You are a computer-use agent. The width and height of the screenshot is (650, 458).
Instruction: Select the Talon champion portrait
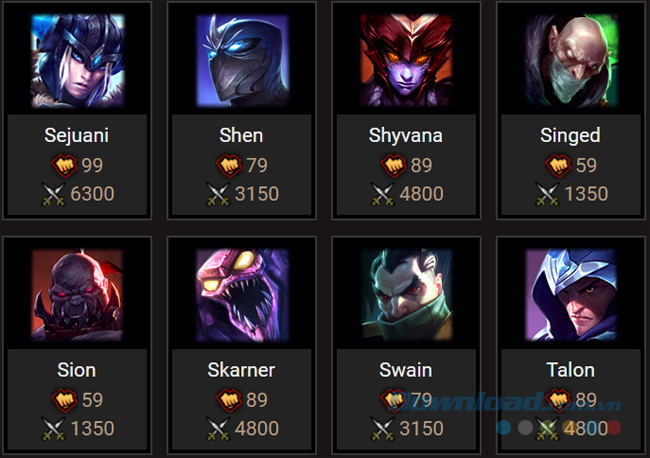571,295
